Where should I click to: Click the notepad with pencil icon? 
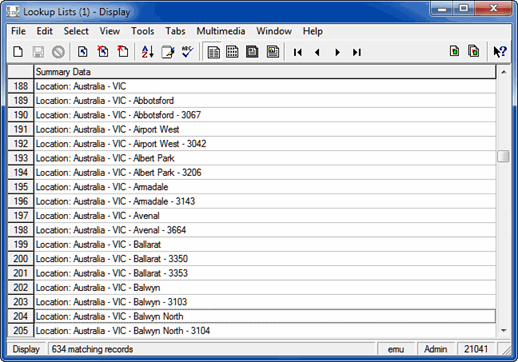coord(168,52)
